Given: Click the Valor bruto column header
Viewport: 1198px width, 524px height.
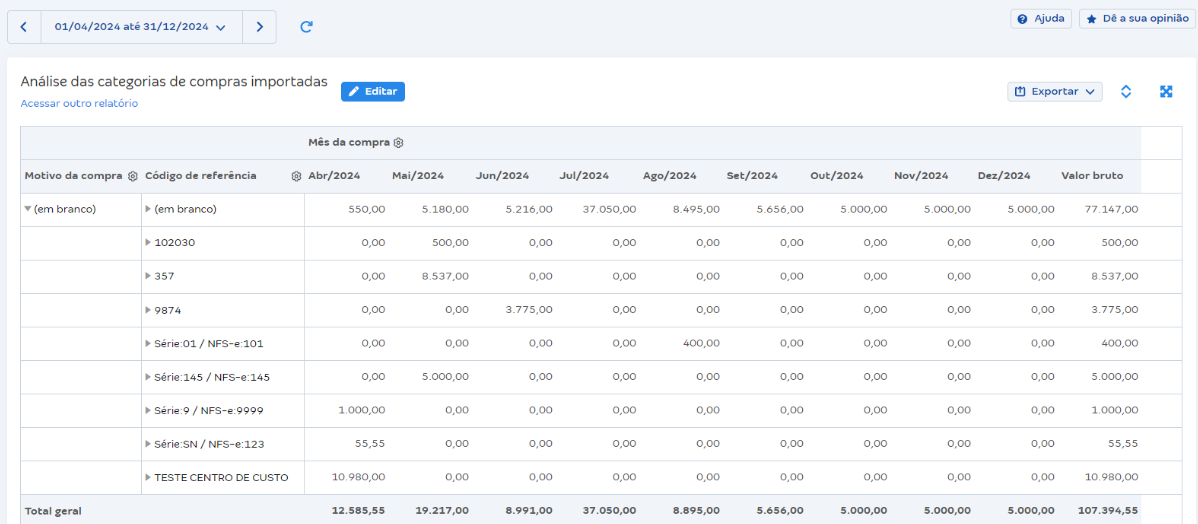Looking at the screenshot, I should point(1091,176).
